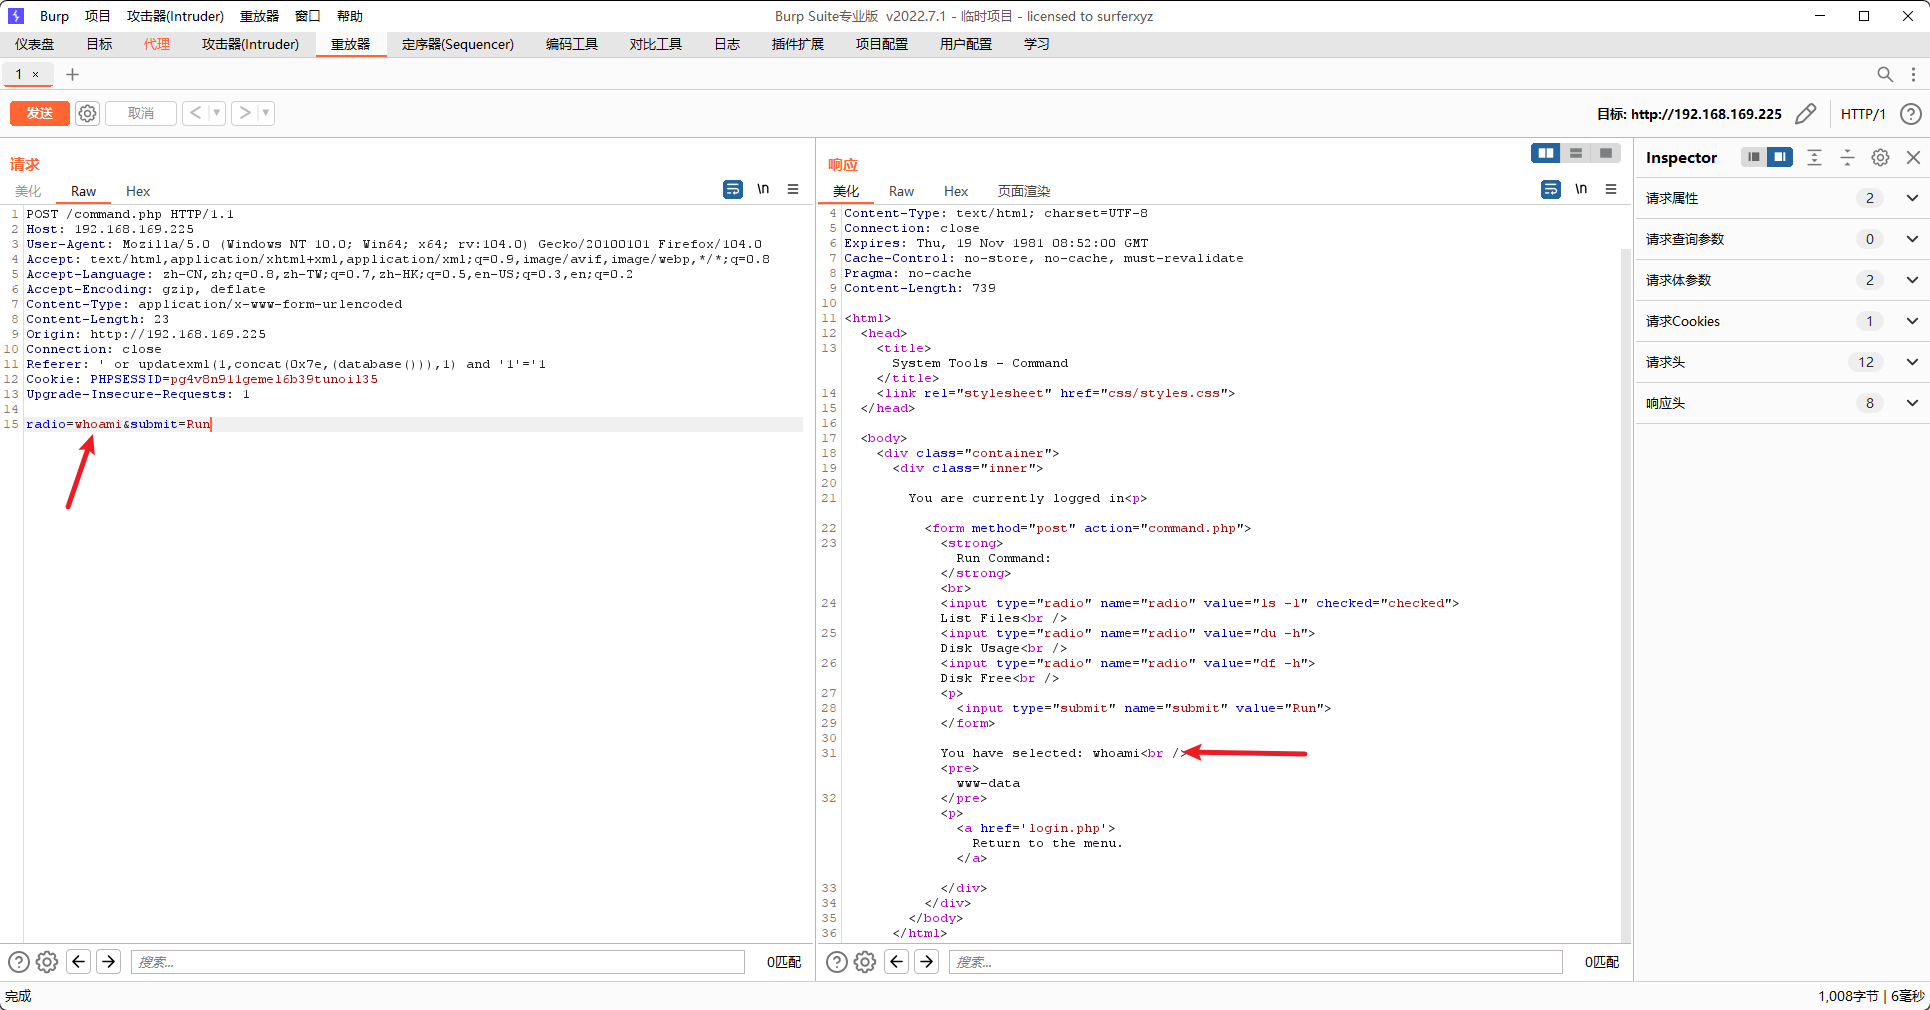Toggle non-printable characters in response viewer
1930x1010 pixels.
(1581, 189)
